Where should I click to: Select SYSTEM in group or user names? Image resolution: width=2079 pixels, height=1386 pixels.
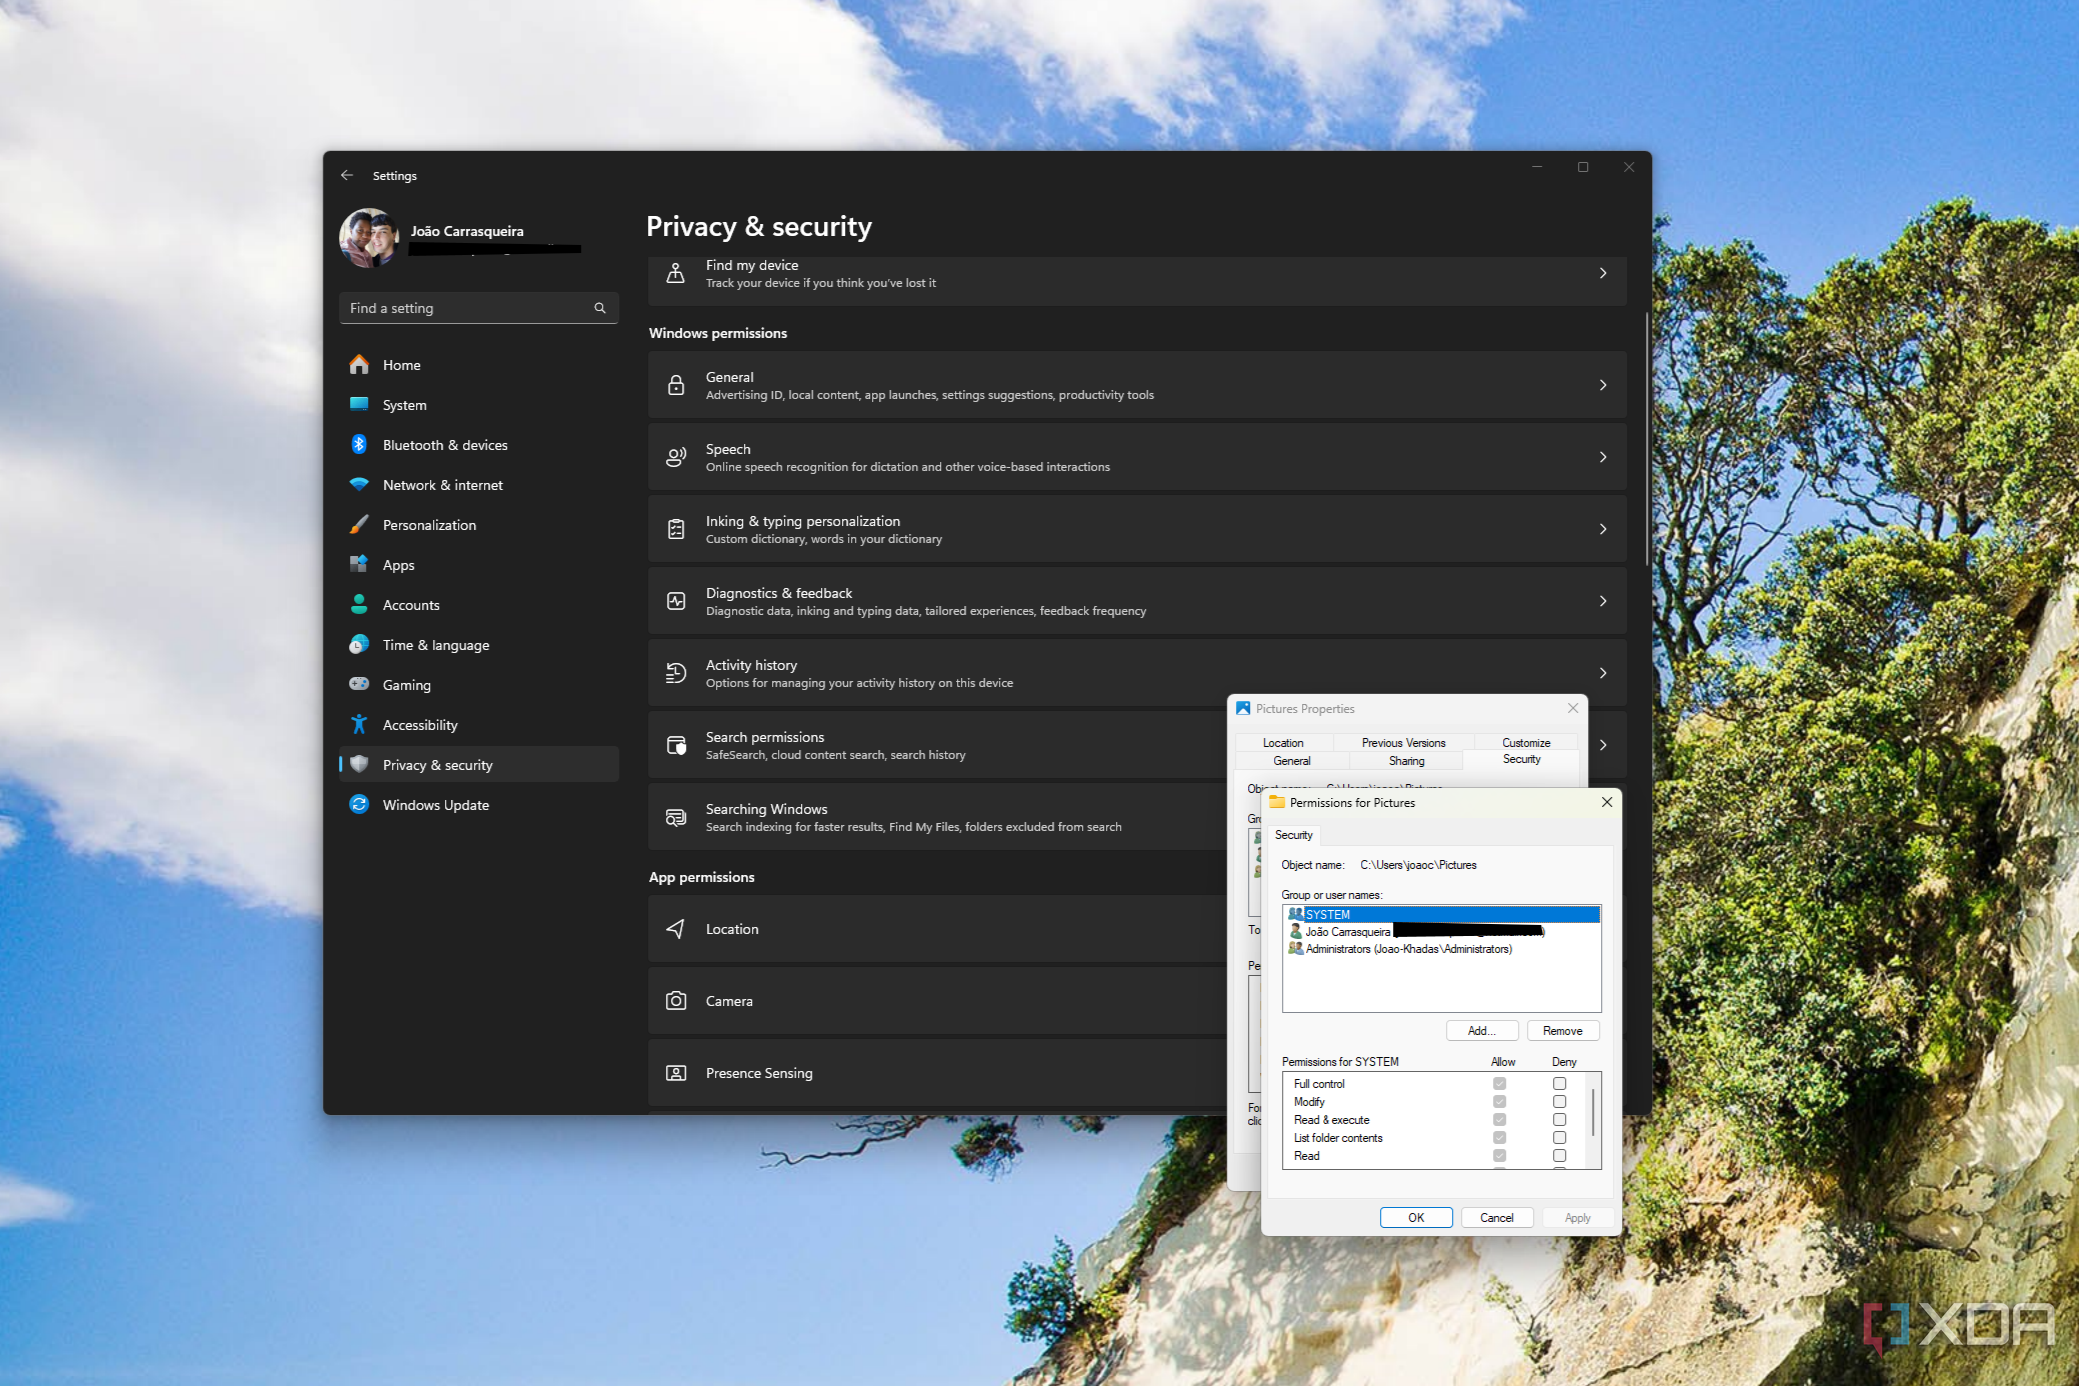[x=1442, y=914]
